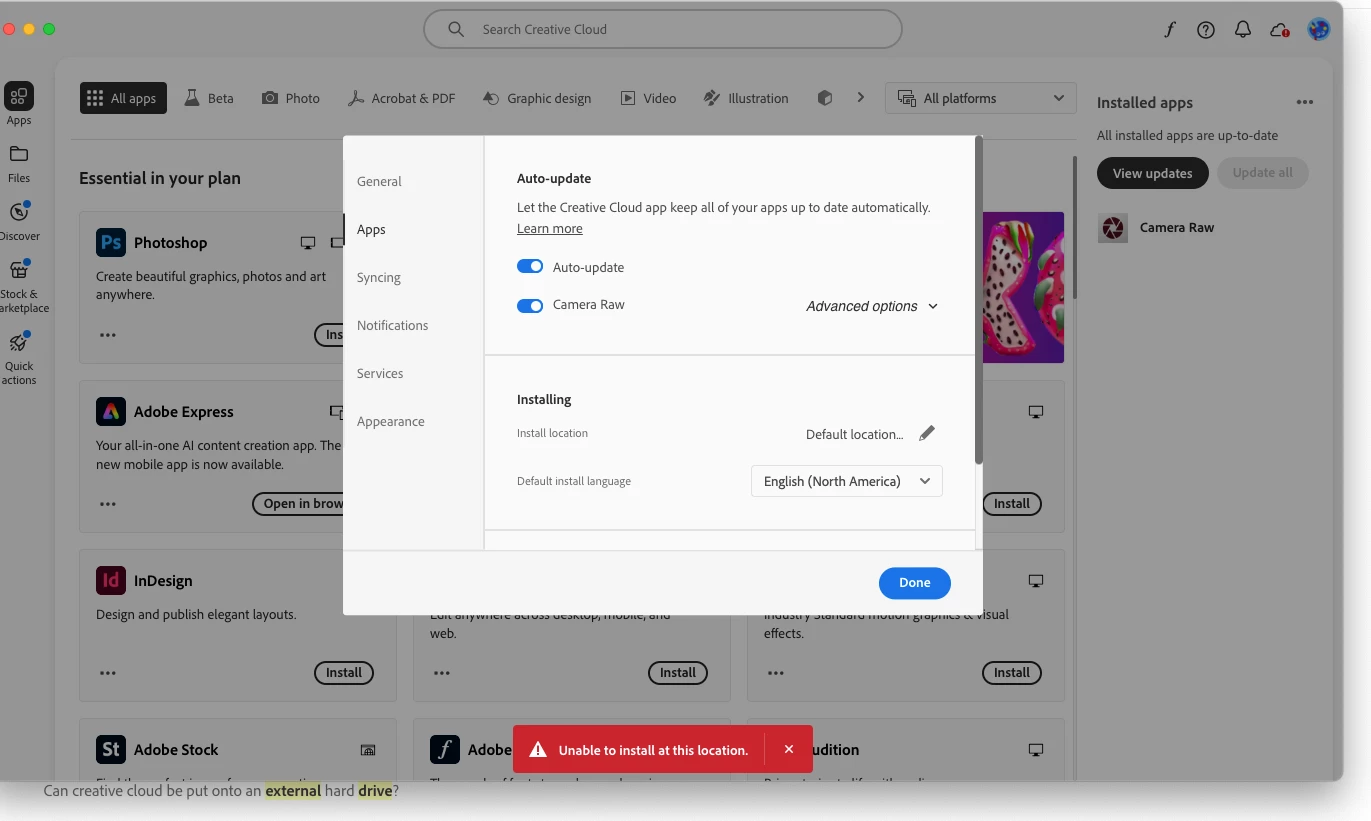Open Services preferences tab

[x=380, y=373]
